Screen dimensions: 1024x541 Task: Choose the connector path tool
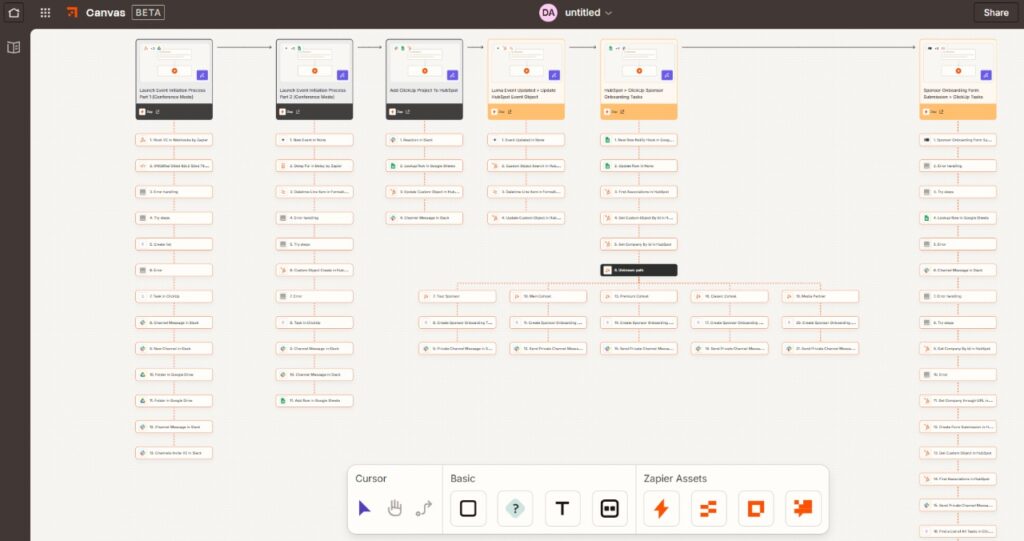(423, 508)
